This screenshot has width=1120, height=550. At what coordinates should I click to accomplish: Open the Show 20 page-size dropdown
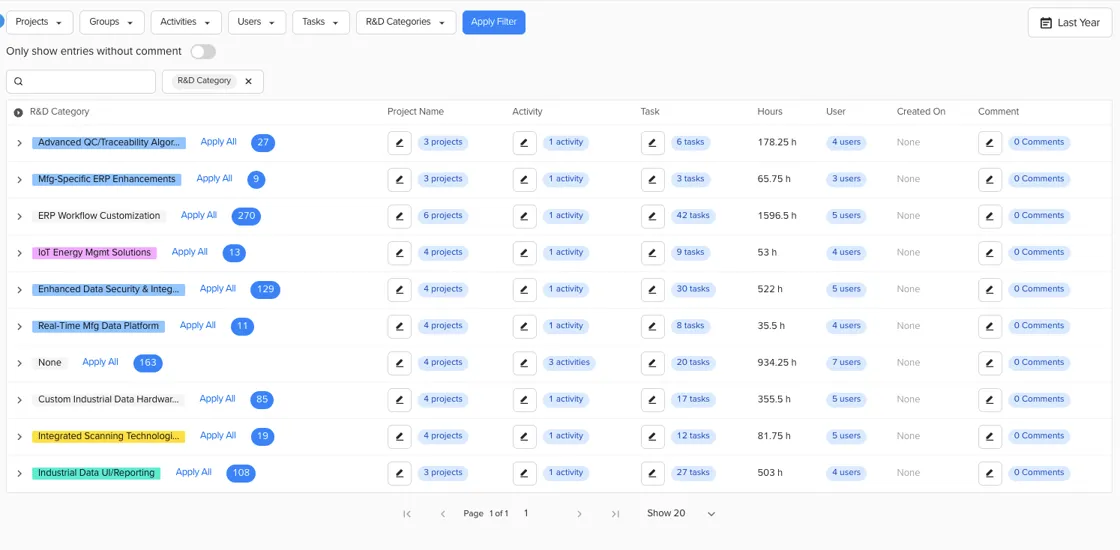pyautogui.click(x=681, y=514)
